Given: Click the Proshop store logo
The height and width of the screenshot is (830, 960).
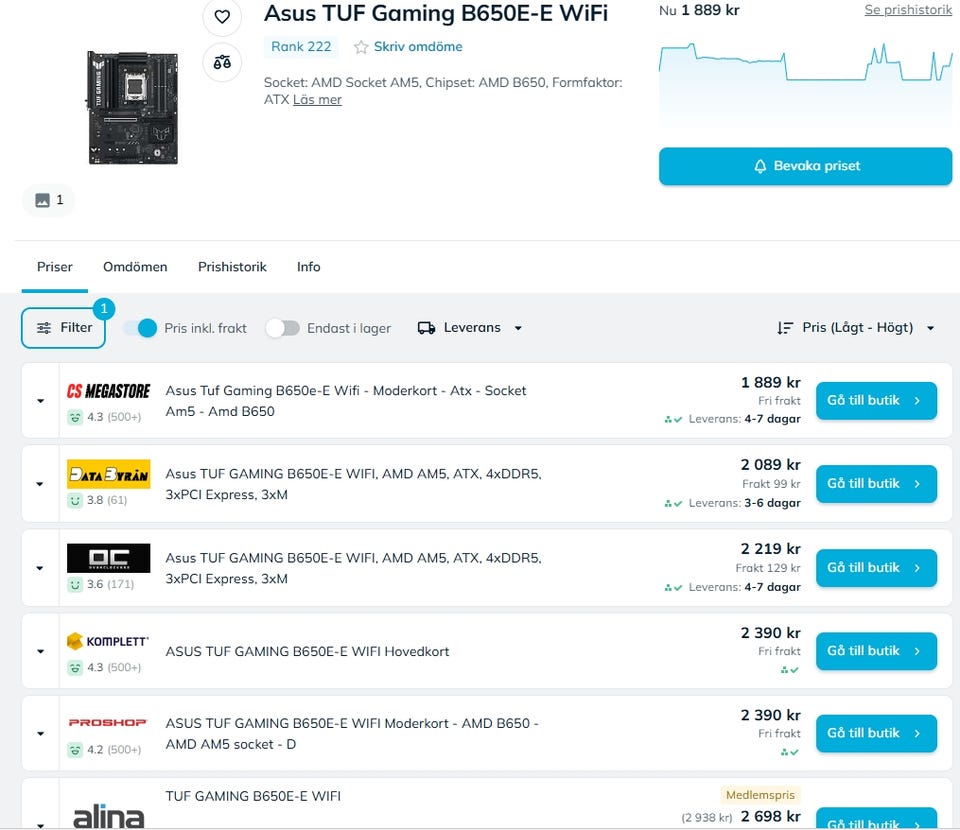Looking at the screenshot, I should click(x=108, y=723).
